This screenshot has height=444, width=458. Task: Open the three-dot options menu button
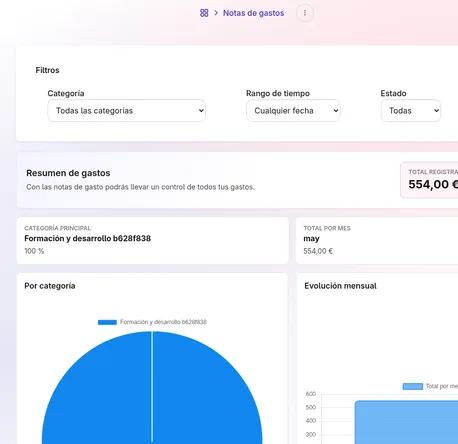tap(305, 13)
